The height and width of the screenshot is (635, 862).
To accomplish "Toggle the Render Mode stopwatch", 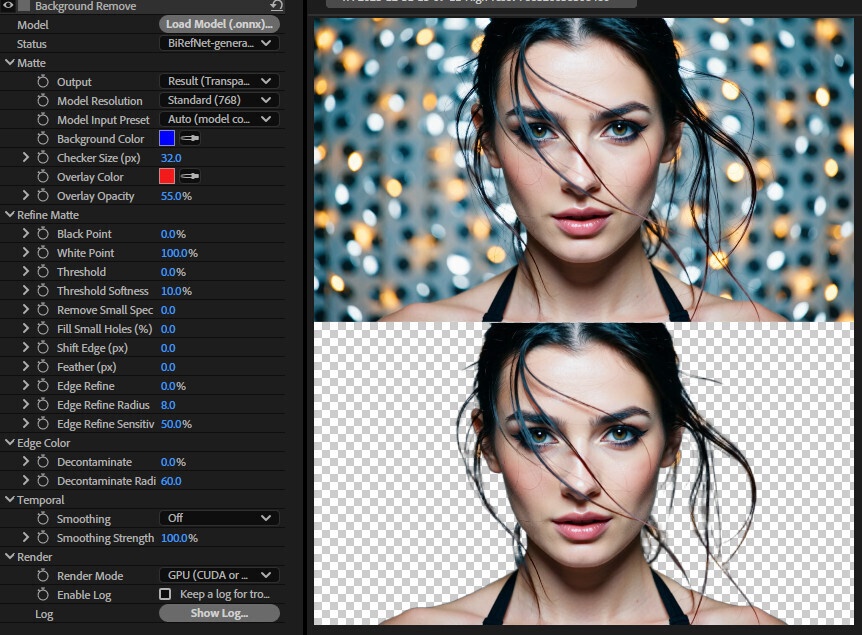I will coord(43,576).
